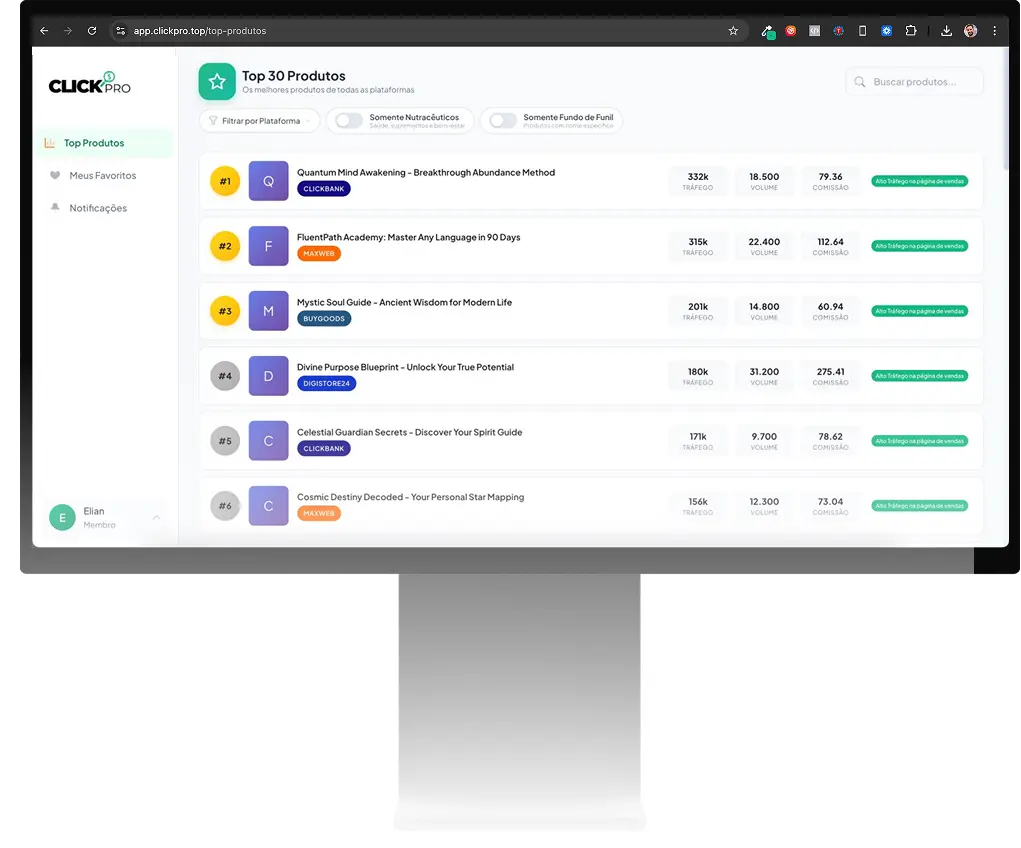Click the bookmark star in the address bar

click(733, 31)
